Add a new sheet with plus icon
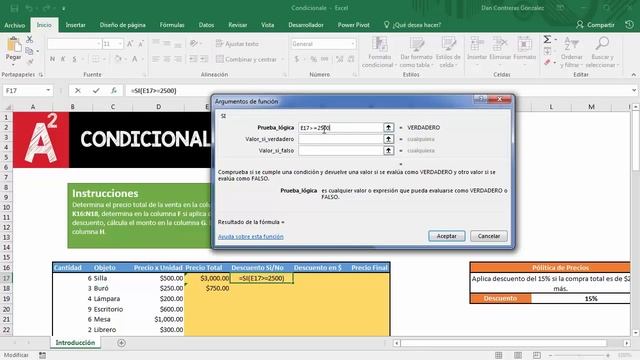 (x=121, y=343)
